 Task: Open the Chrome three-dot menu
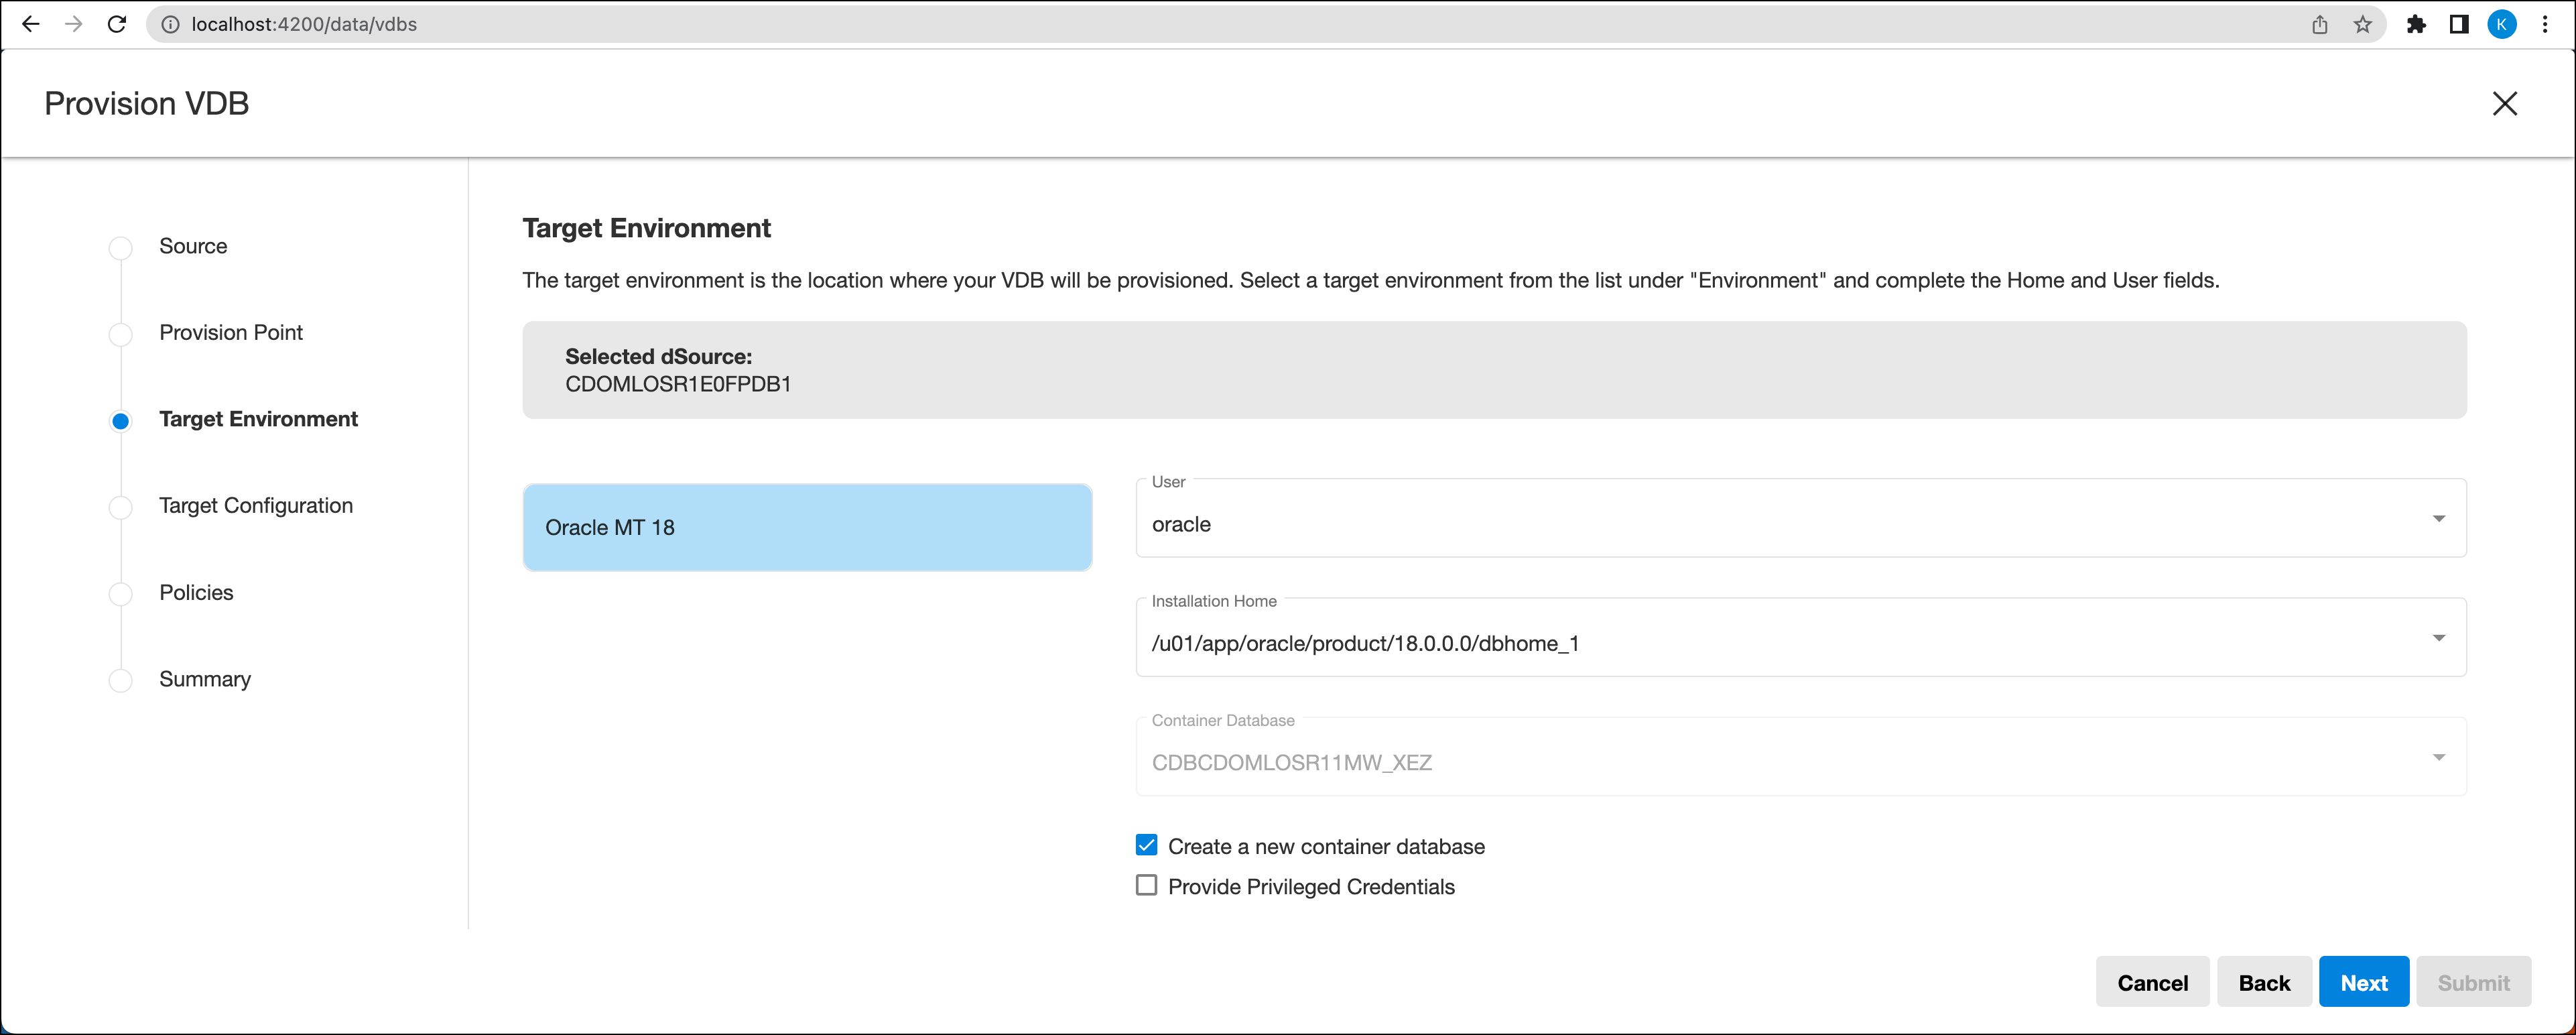pyautogui.click(x=2545, y=25)
